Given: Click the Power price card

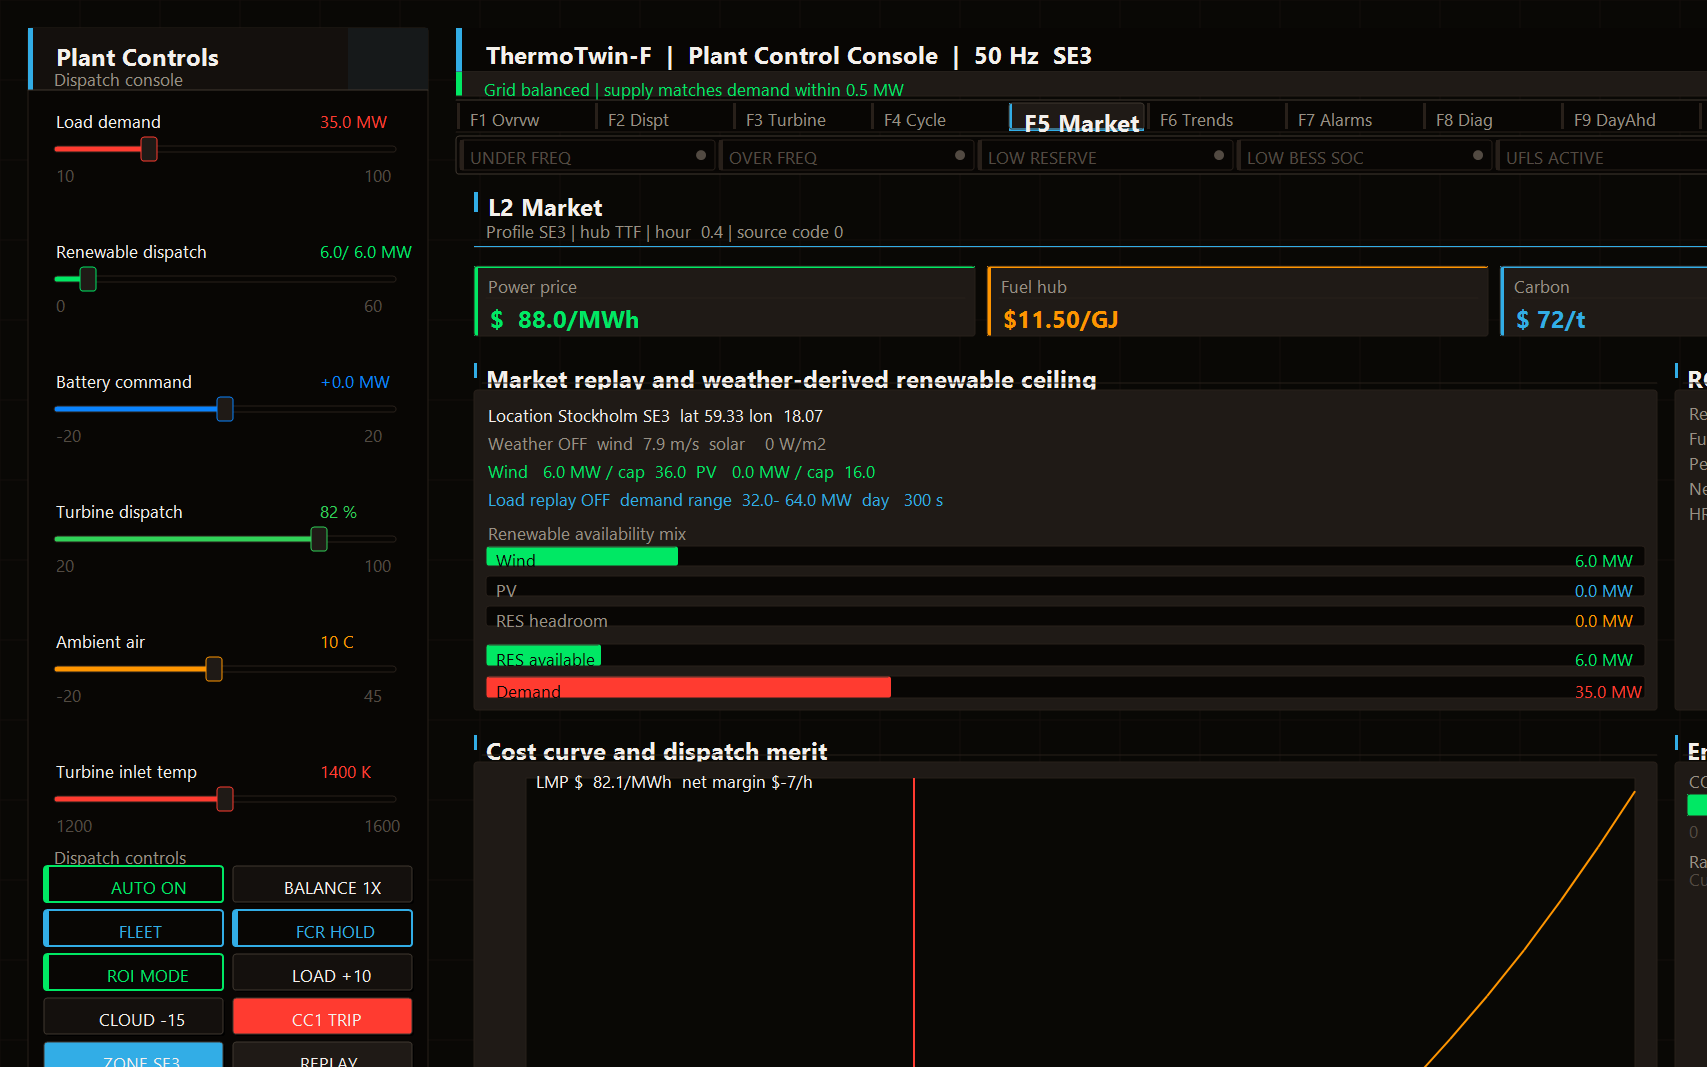Looking at the screenshot, I should tap(725, 302).
